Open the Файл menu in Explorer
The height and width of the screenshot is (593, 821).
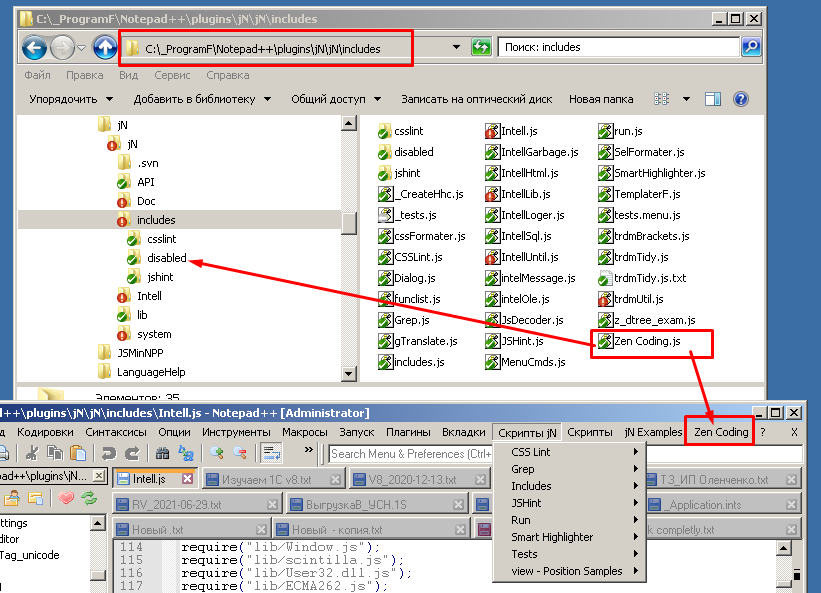37,75
